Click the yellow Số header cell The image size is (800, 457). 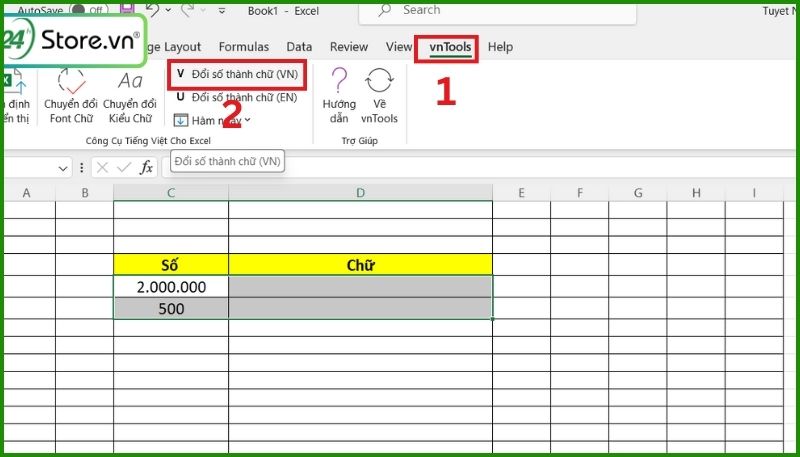[171, 265]
